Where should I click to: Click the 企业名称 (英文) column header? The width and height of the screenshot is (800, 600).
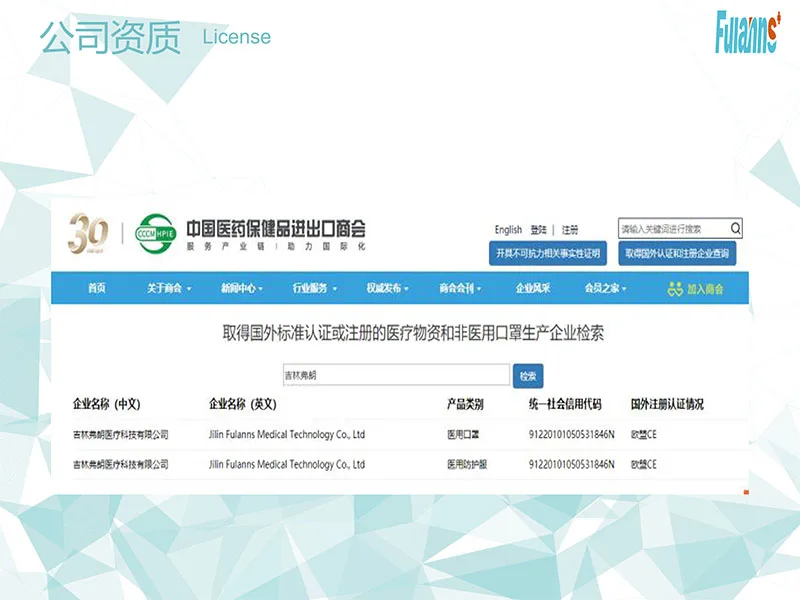click(243, 404)
